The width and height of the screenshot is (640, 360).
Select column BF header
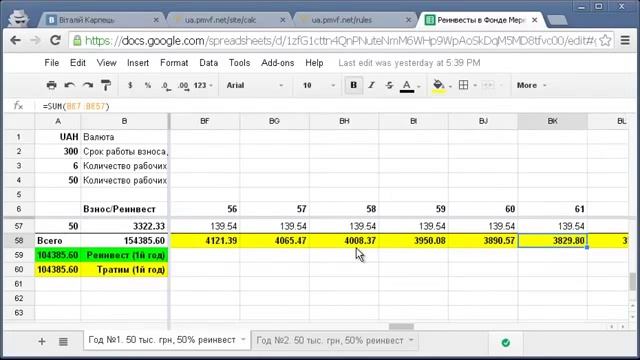[205, 121]
